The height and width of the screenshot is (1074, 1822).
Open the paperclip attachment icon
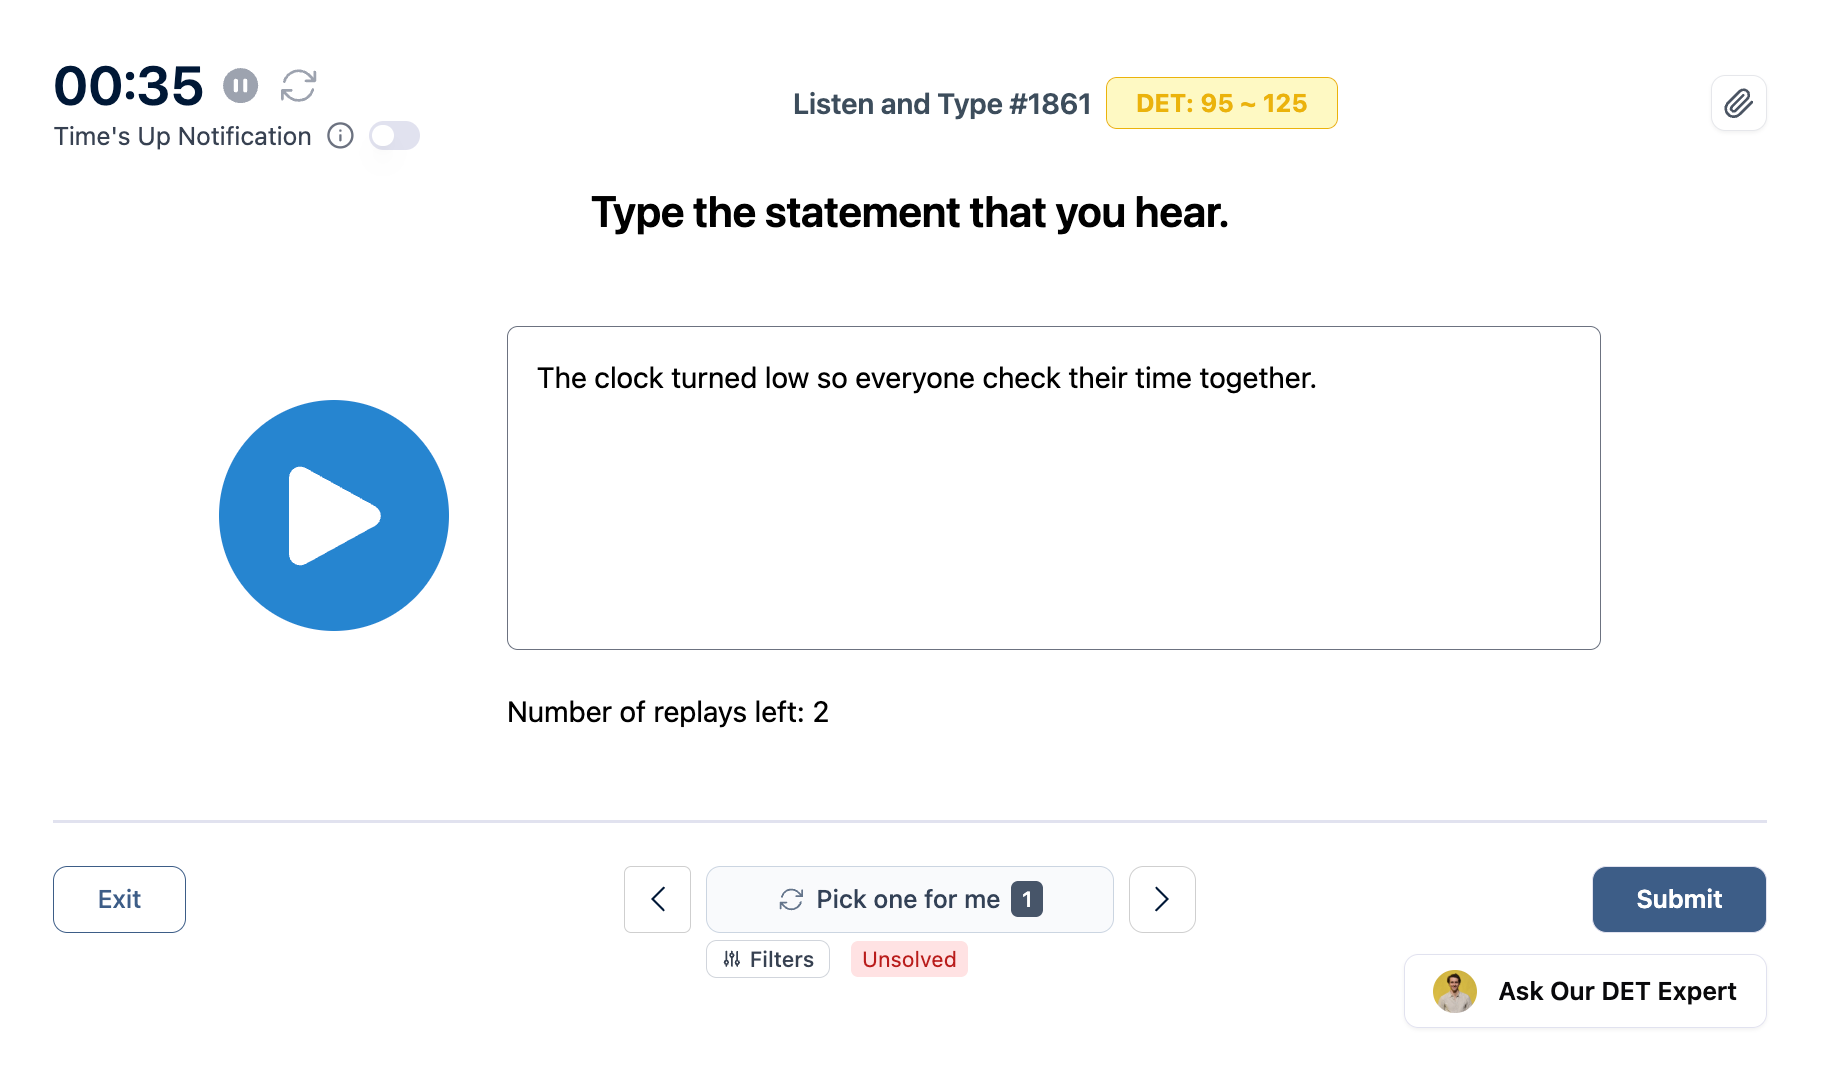coord(1738,103)
